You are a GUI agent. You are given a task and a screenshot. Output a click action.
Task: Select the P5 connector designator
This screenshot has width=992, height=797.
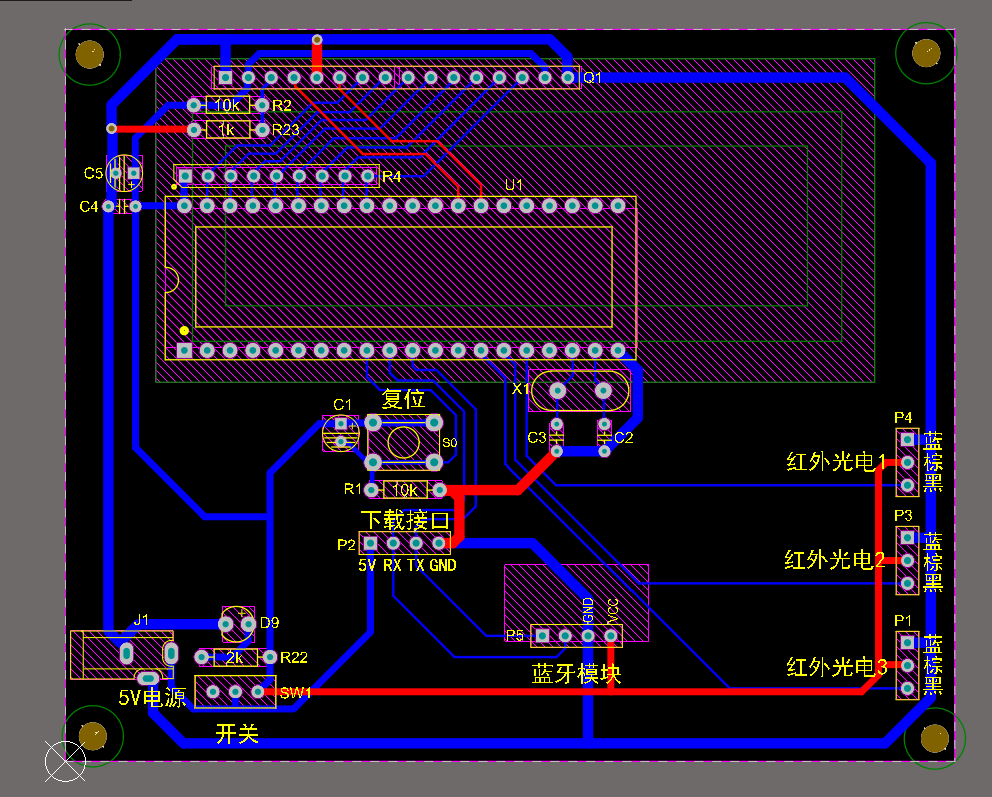click(515, 635)
